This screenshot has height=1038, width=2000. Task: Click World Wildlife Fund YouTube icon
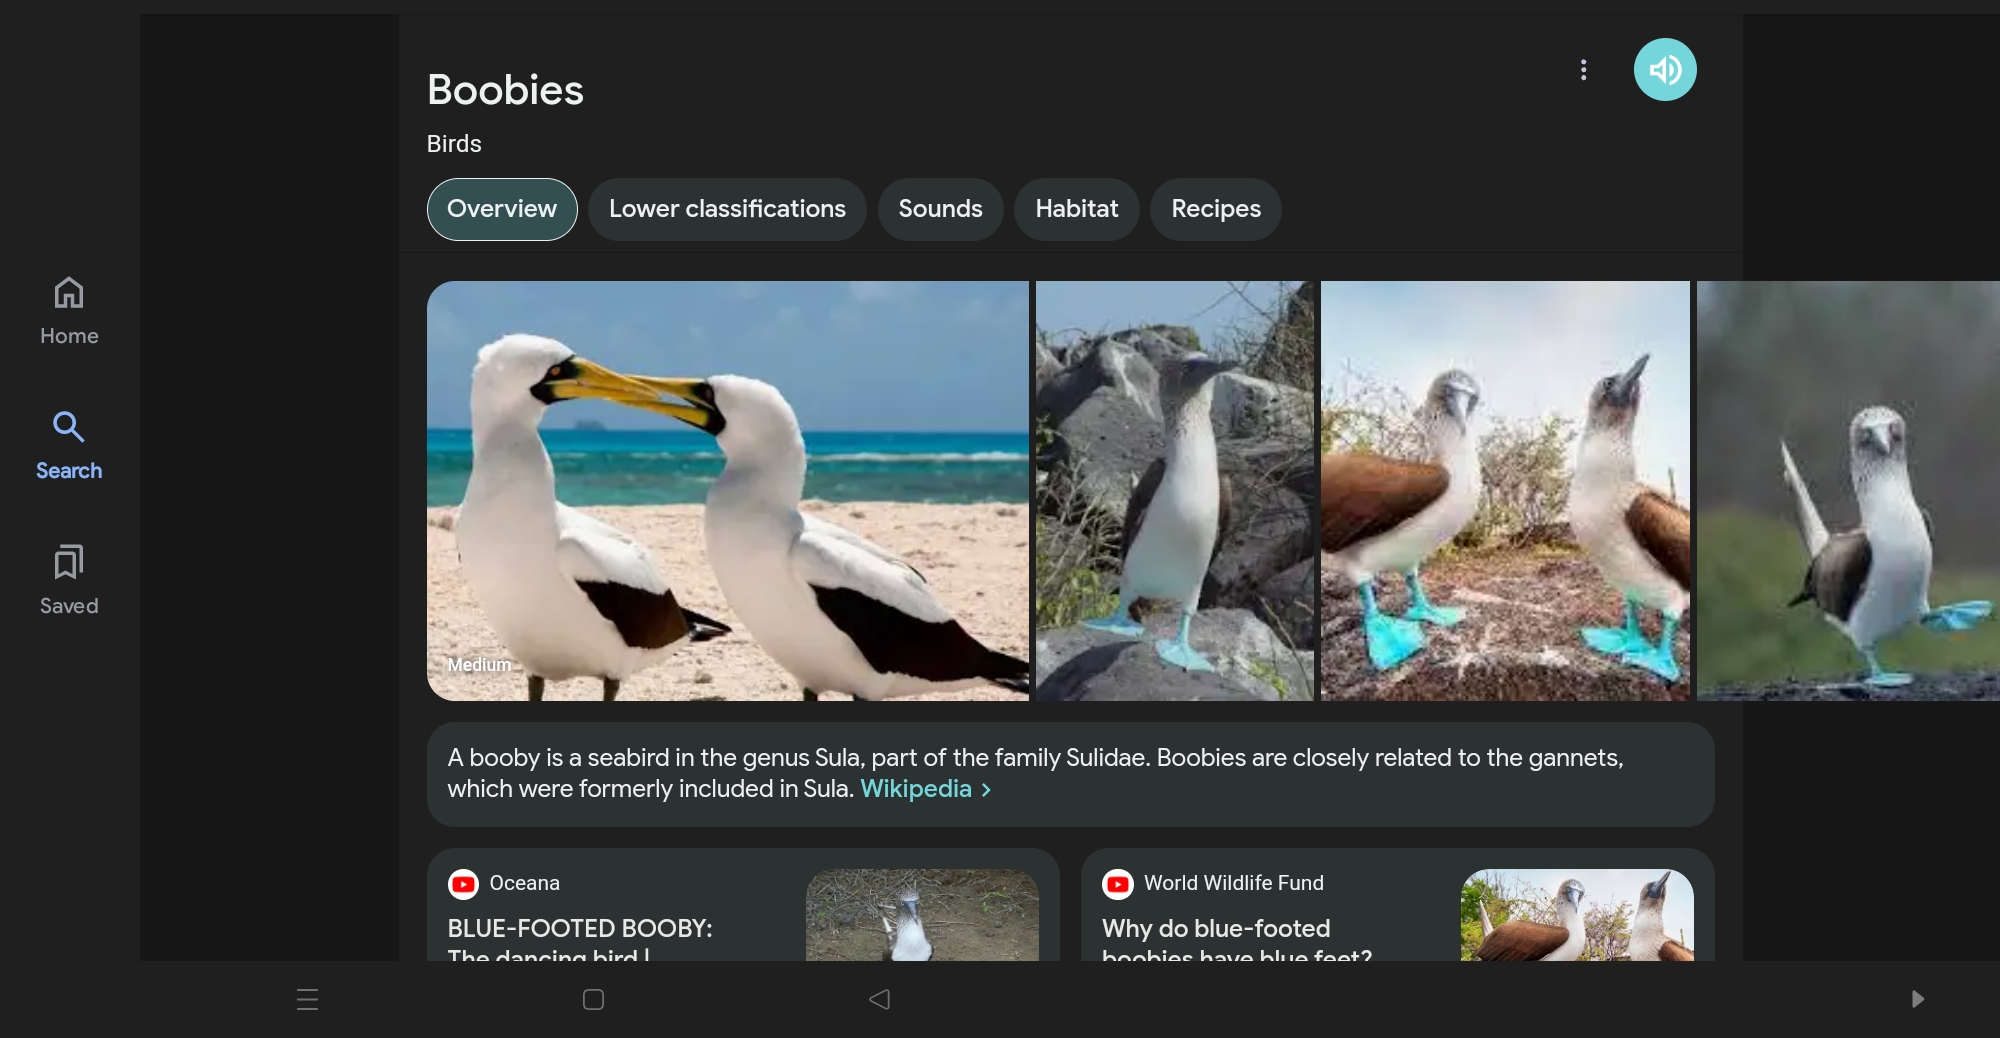1117,884
